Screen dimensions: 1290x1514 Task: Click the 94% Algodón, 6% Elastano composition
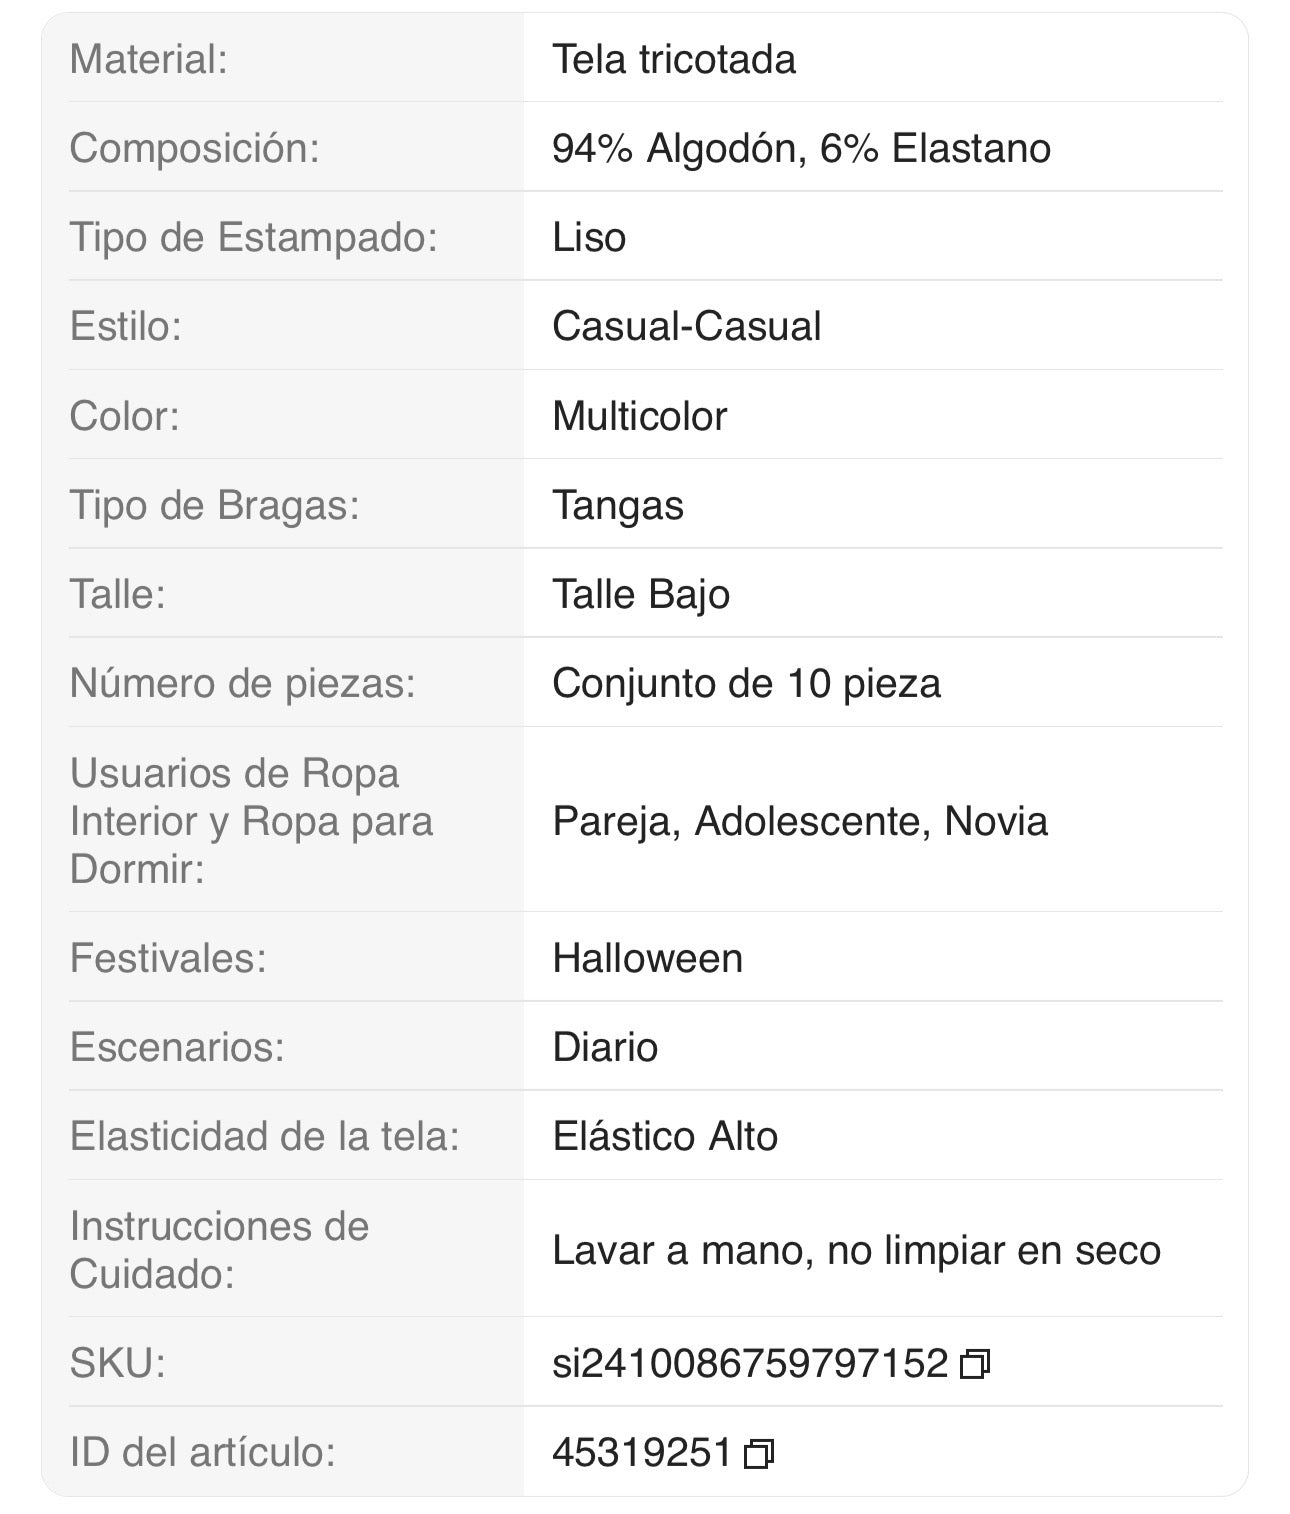801,149
